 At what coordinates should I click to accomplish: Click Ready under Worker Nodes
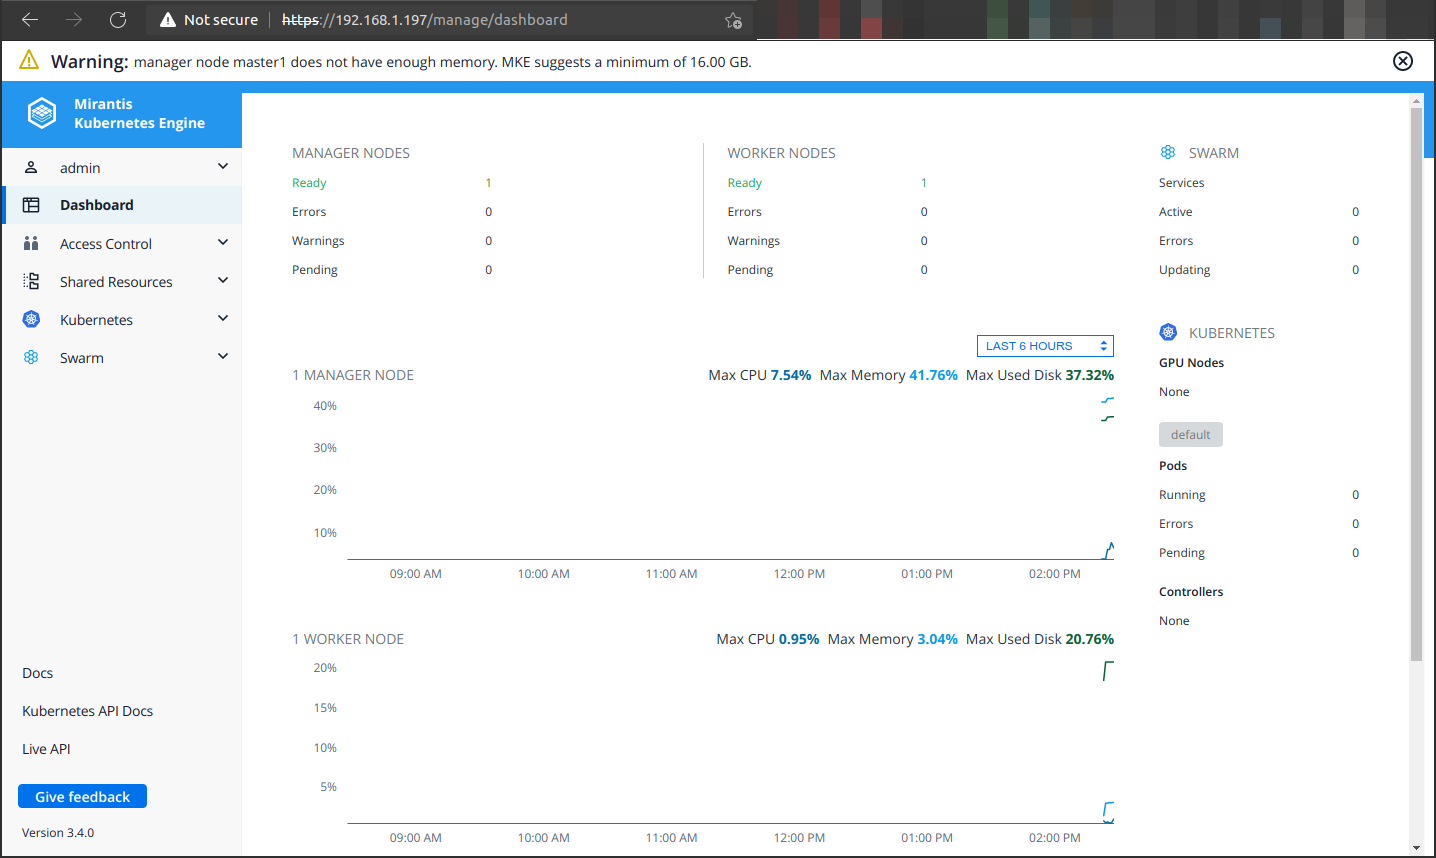[x=745, y=183]
